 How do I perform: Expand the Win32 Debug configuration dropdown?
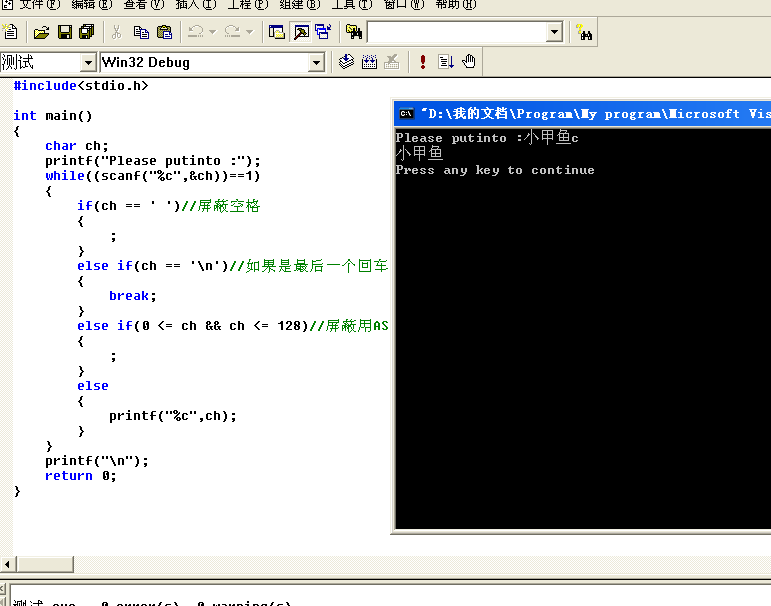pos(316,62)
